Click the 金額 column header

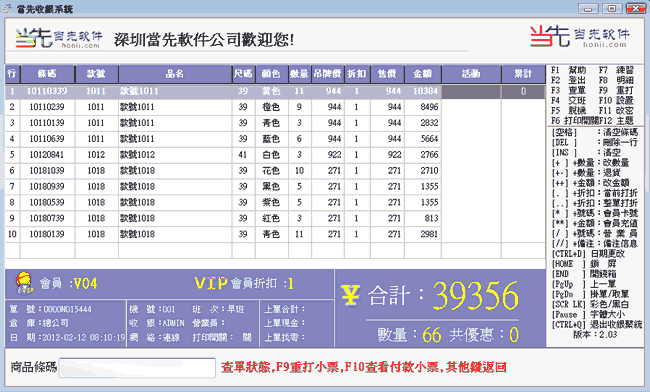423,74
